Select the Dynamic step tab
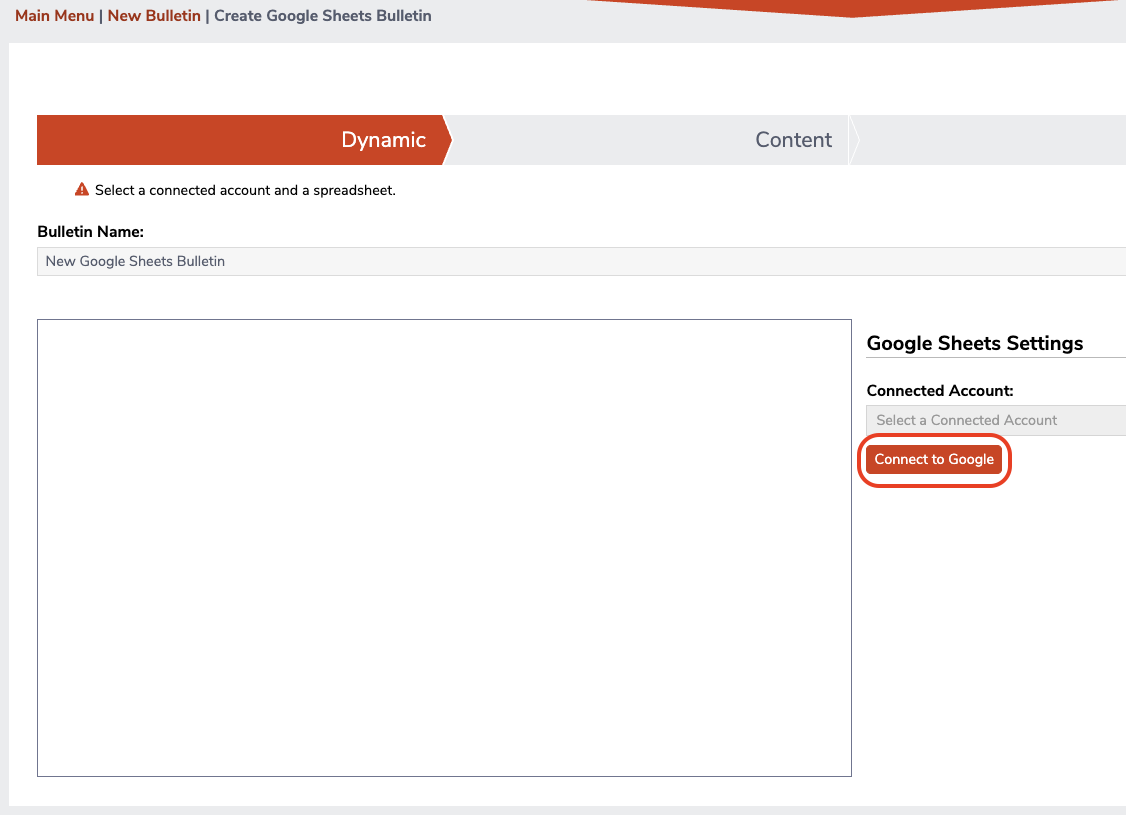 pyautogui.click(x=244, y=140)
